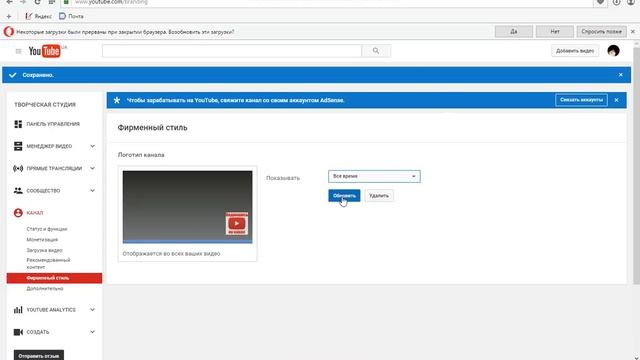Viewport: 640px width, 360px height.
Task: Click the blue Обновить button
Action: (344, 196)
